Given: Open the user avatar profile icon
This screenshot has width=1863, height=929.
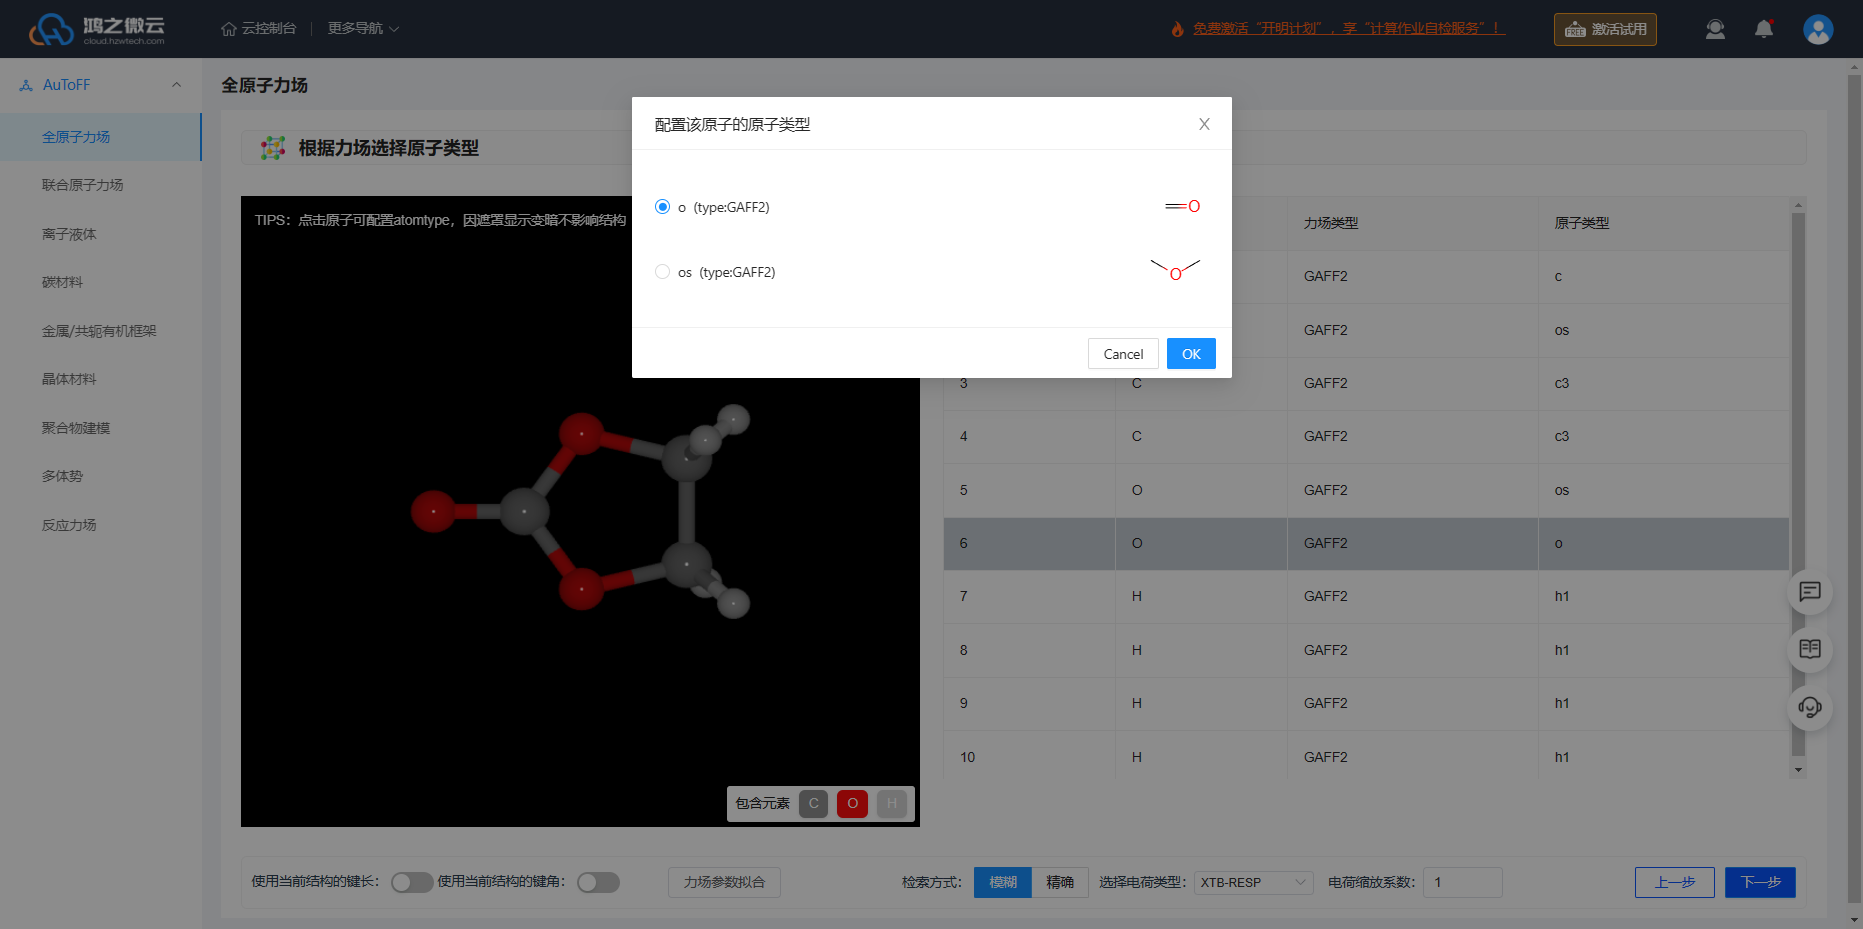Looking at the screenshot, I should tap(1818, 29).
